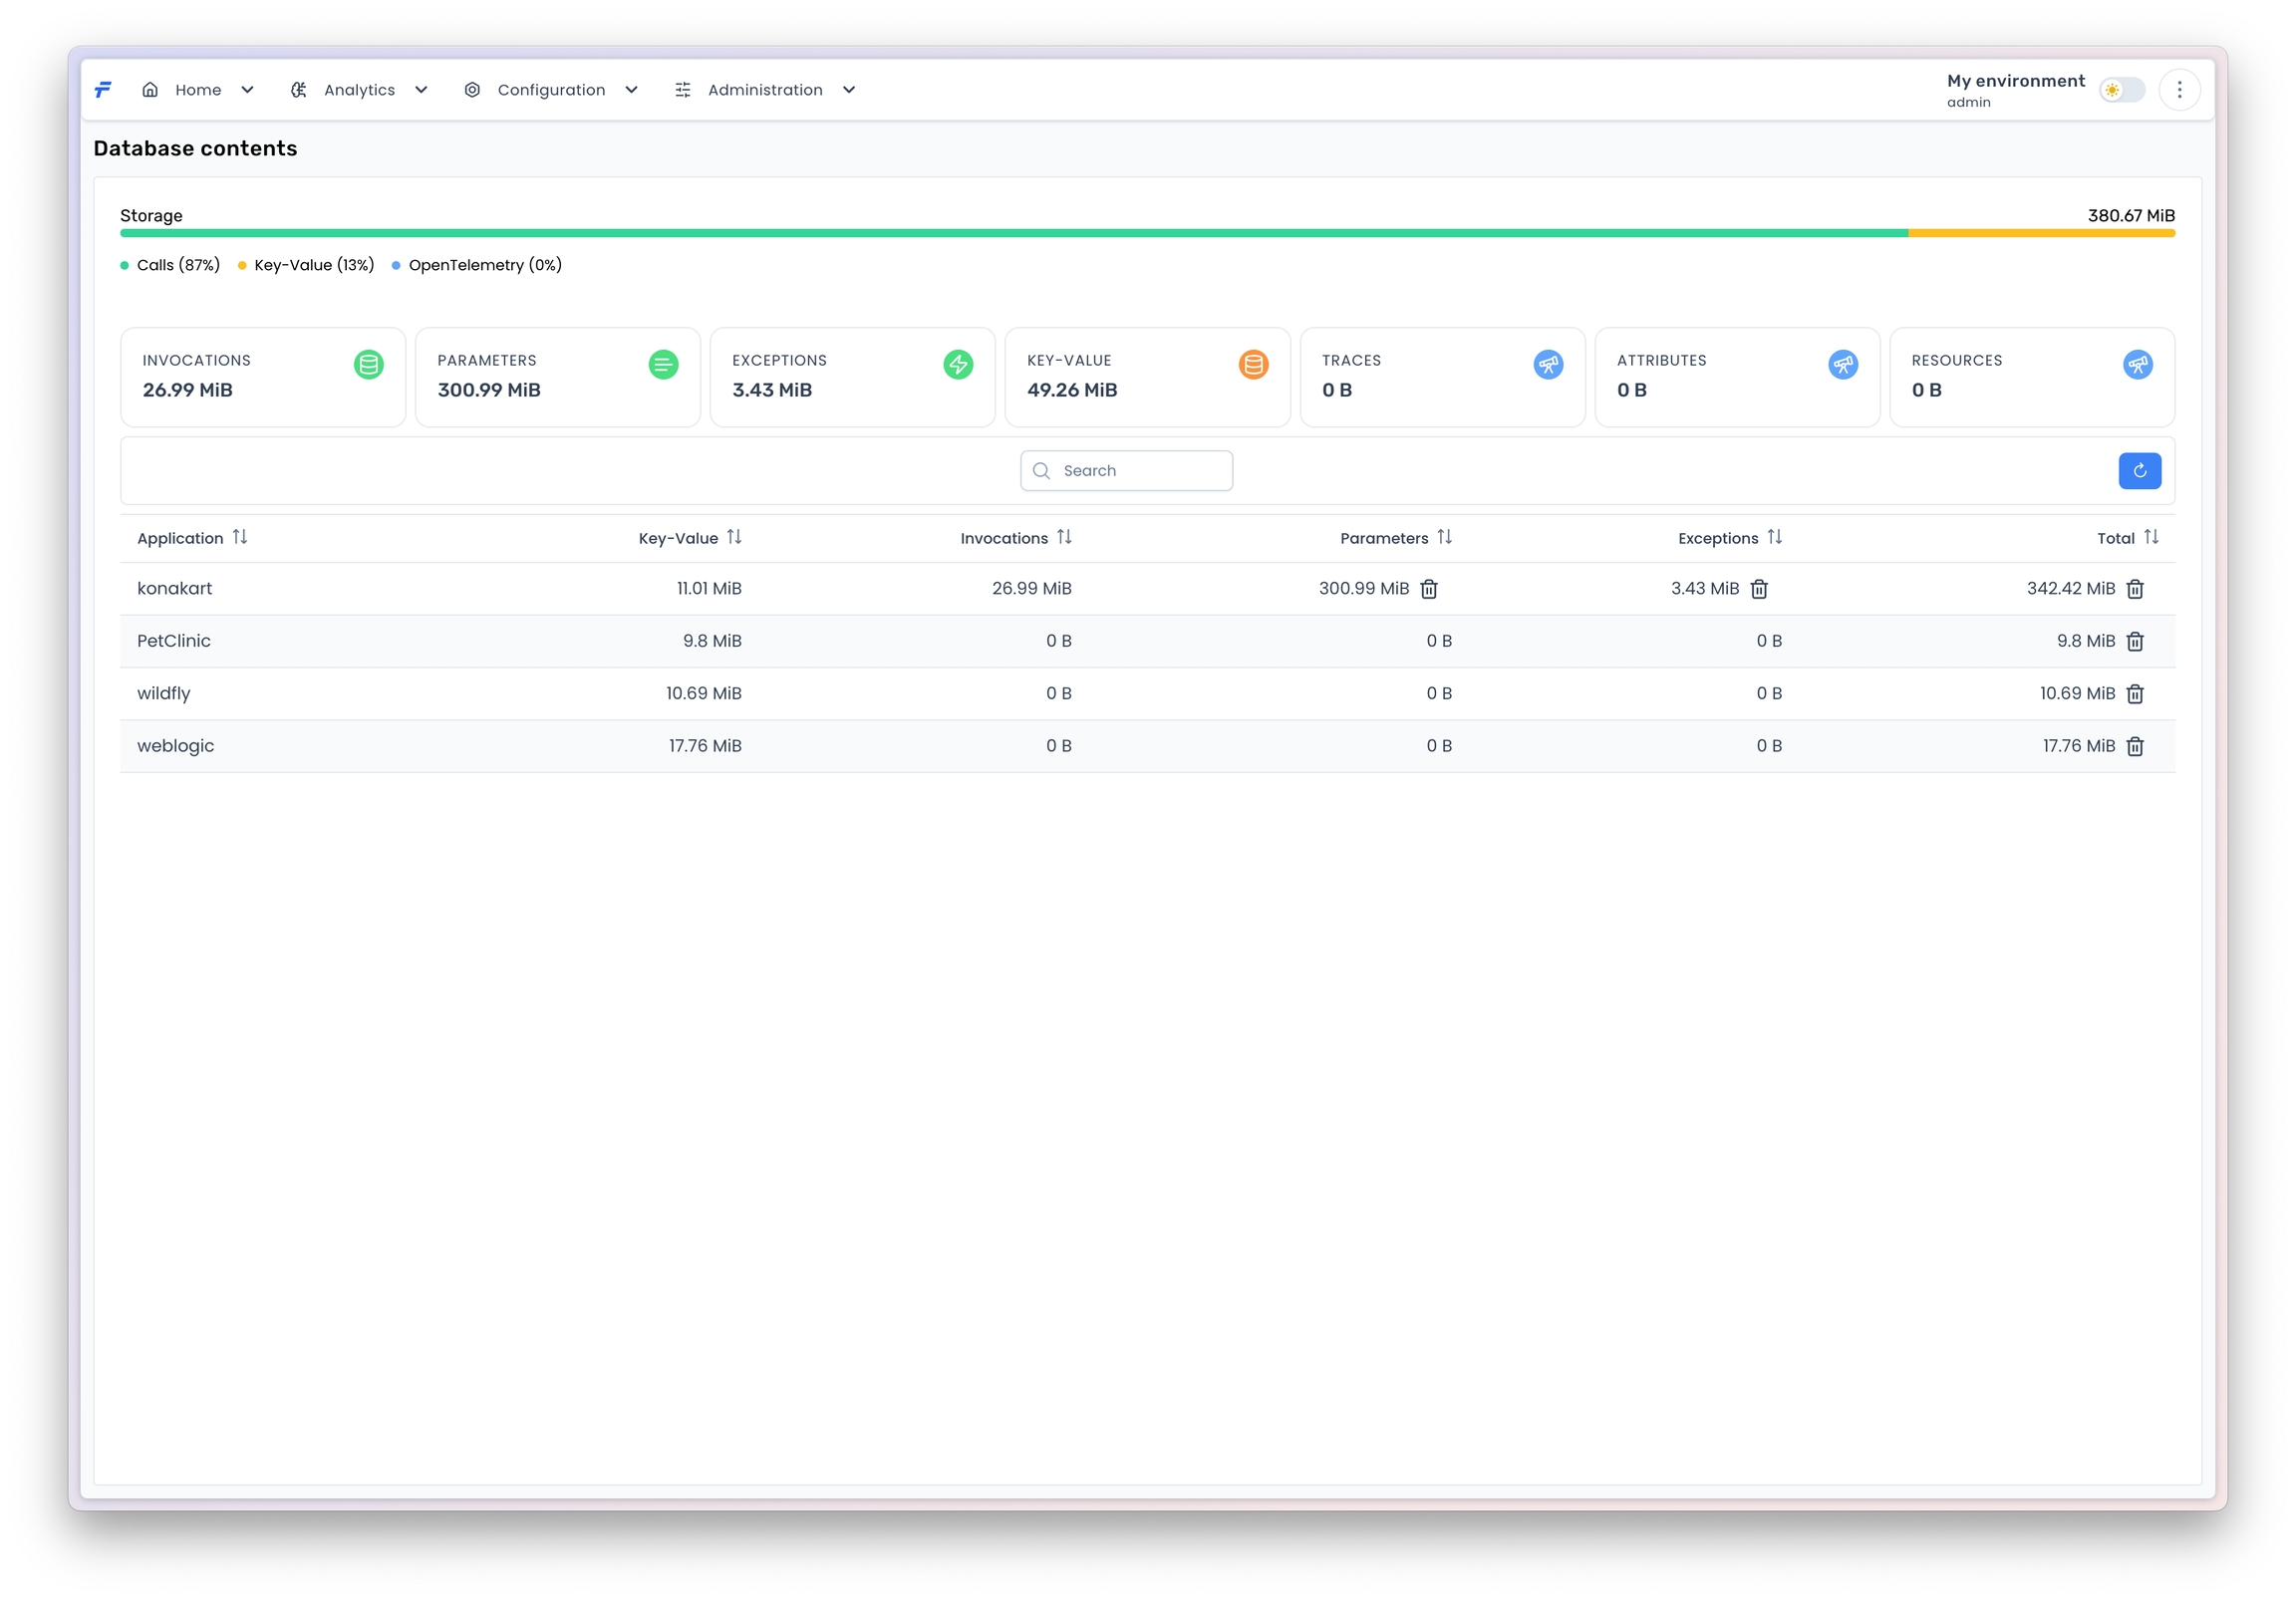
Task: Click the app logo in navbar
Action: [103, 90]
